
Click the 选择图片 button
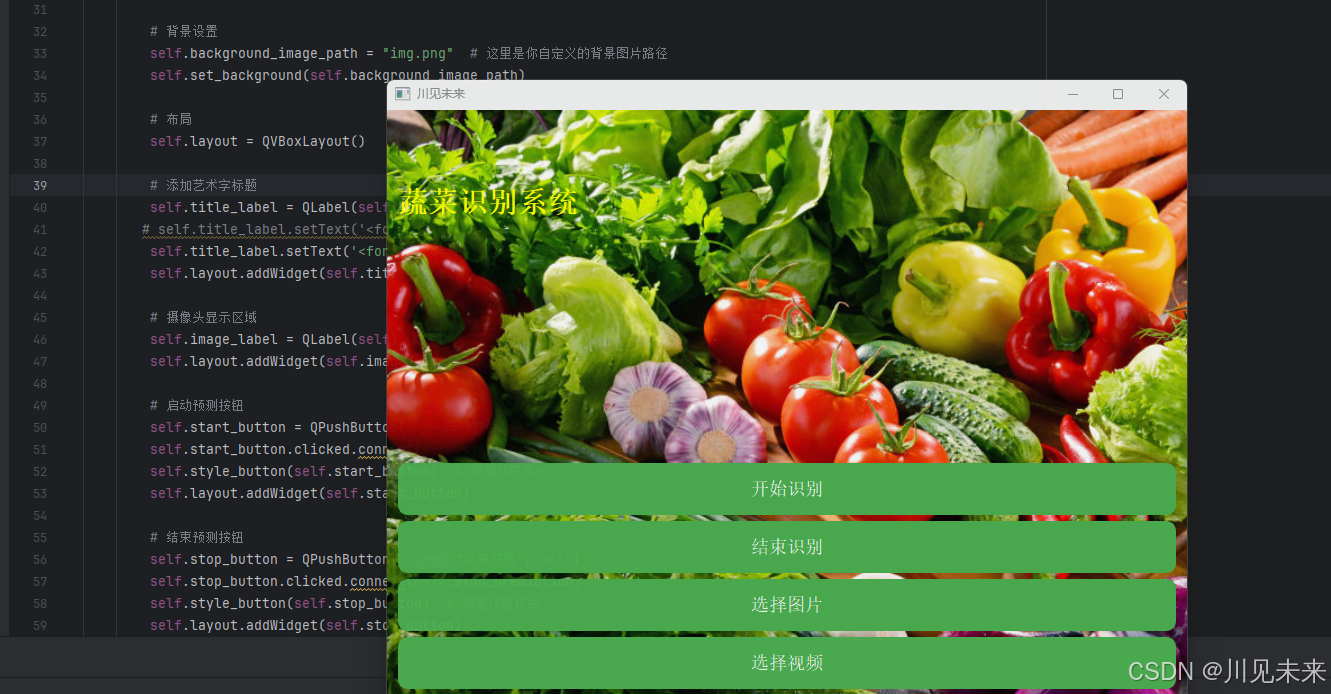(786, 605)
